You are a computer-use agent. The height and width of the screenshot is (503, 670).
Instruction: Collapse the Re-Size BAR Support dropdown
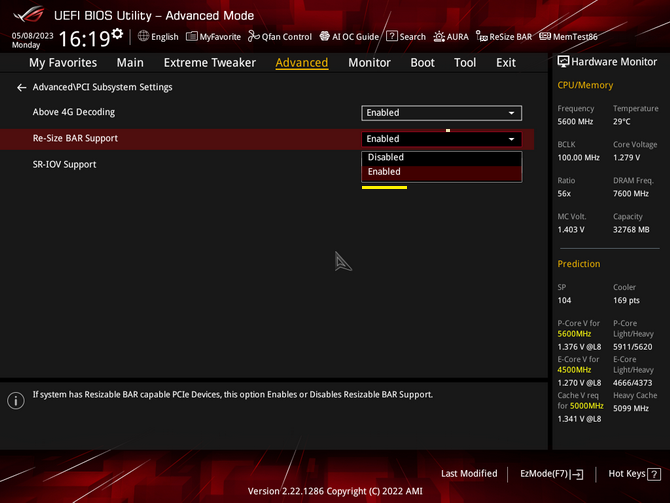click(441, 139)
